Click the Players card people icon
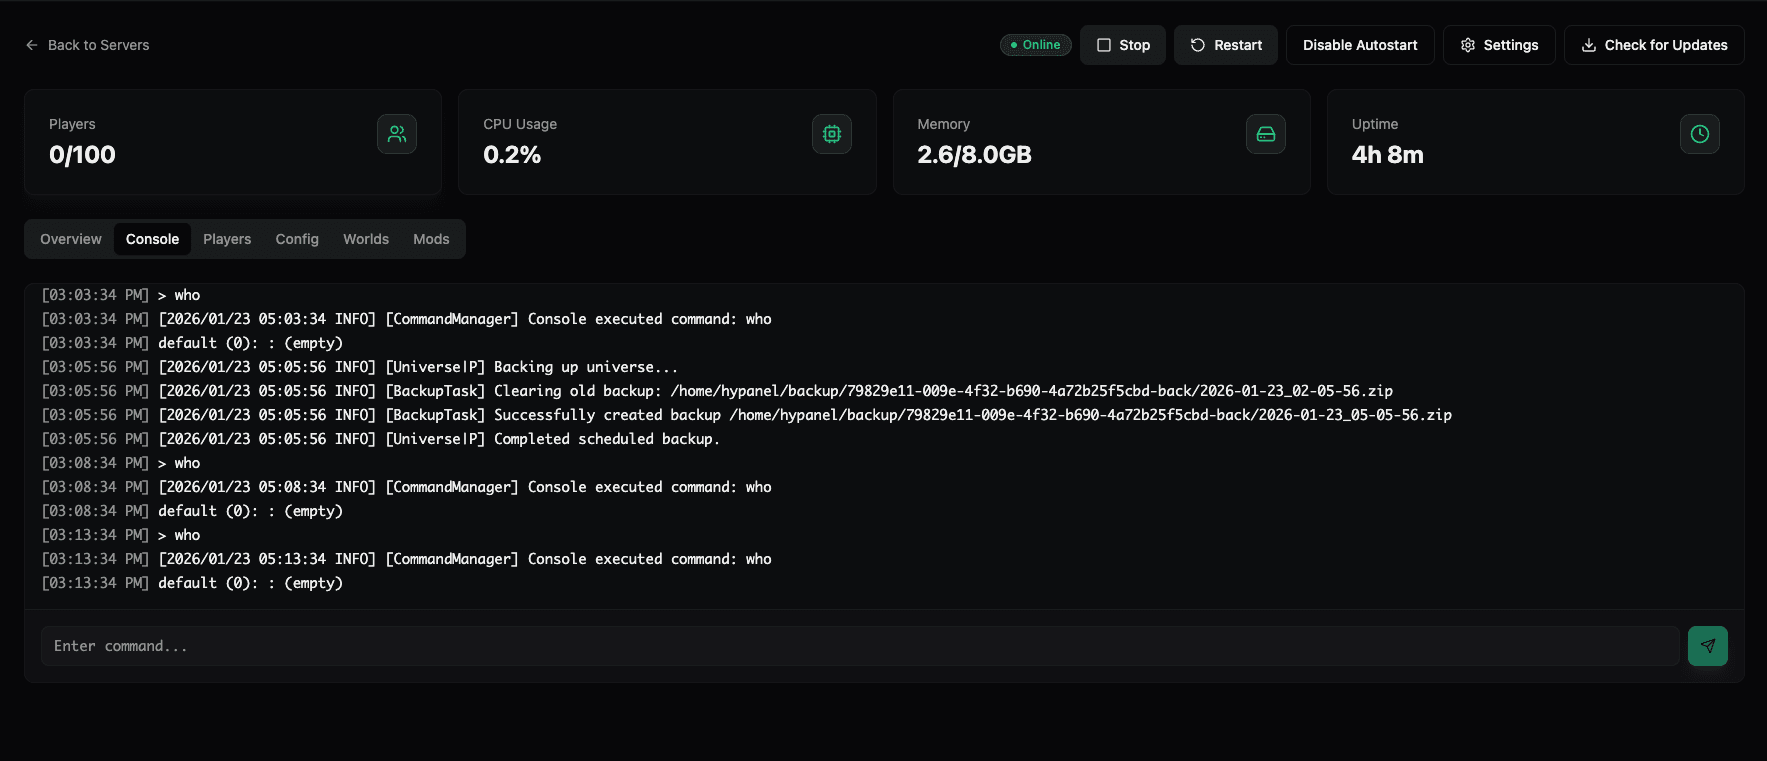This screenshot has height=761, width=1767. pos(397,134)
